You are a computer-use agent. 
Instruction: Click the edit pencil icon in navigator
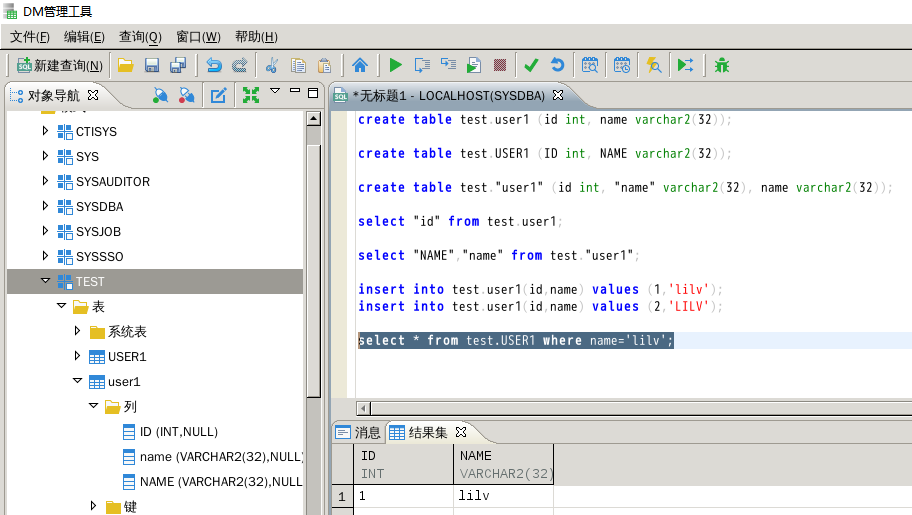pyautogui.click(x=219, y=95)
